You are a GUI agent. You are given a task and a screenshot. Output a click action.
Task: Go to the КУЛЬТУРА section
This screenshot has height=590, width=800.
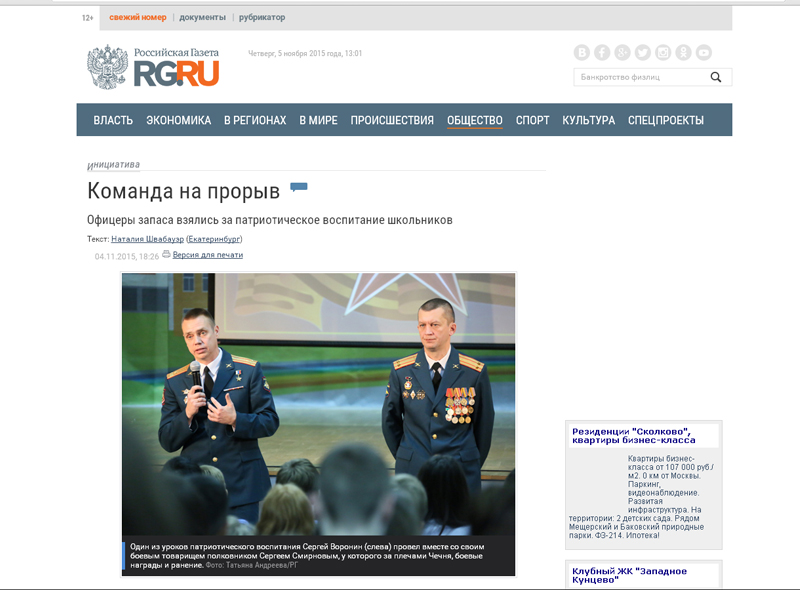point(589,120)
